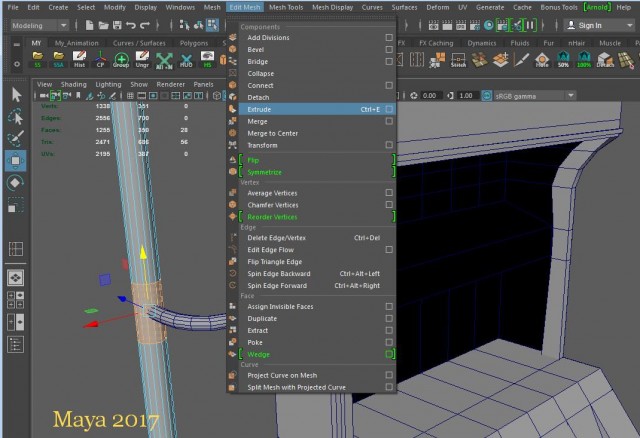This screenshot has height=438, width=640.
Task: Select Collapse from the menu
Action: pyautogui.click(x=260, y=73)
